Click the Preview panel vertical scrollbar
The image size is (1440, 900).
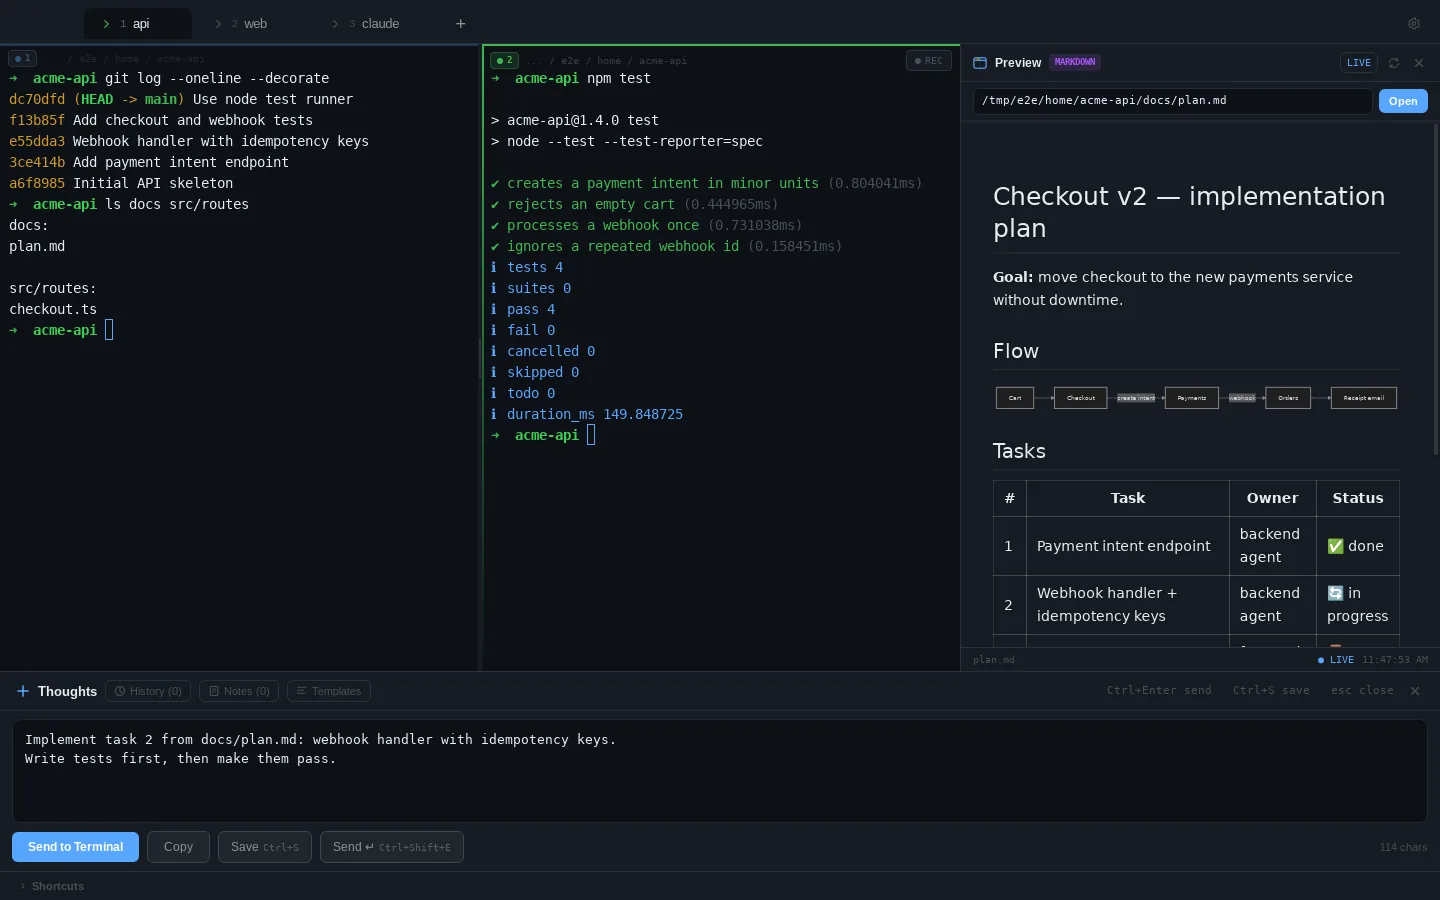point(1436,290)
